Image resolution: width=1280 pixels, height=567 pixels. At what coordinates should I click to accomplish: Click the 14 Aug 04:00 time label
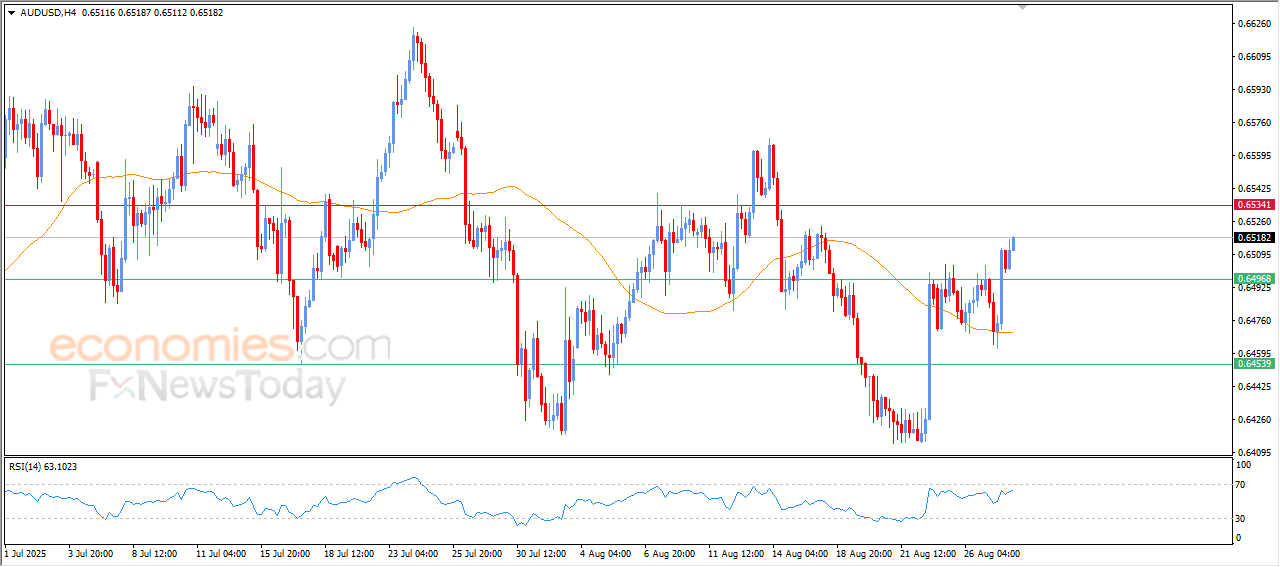tap(799, 552)
